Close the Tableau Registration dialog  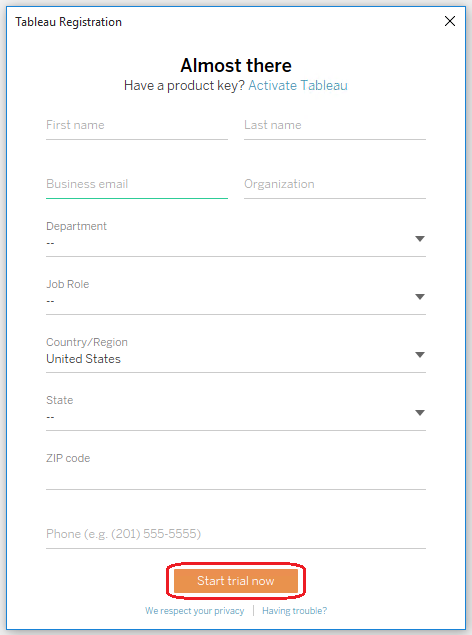(450, 21)
